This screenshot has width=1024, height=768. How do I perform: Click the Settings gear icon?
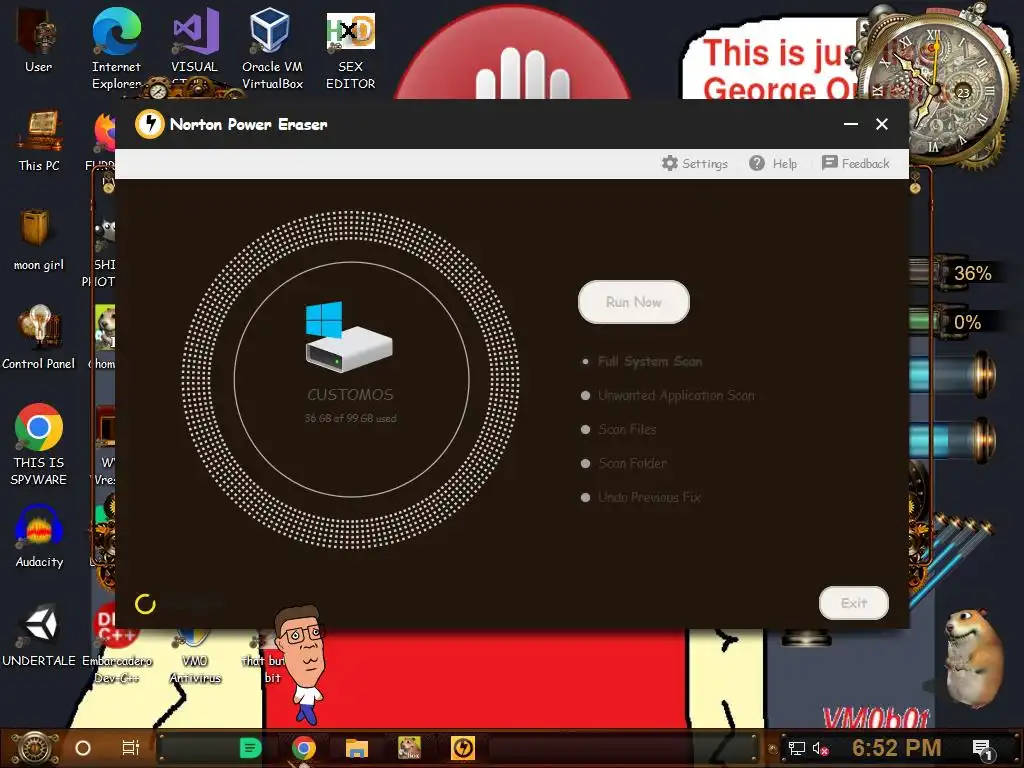(x=670, y=163)
